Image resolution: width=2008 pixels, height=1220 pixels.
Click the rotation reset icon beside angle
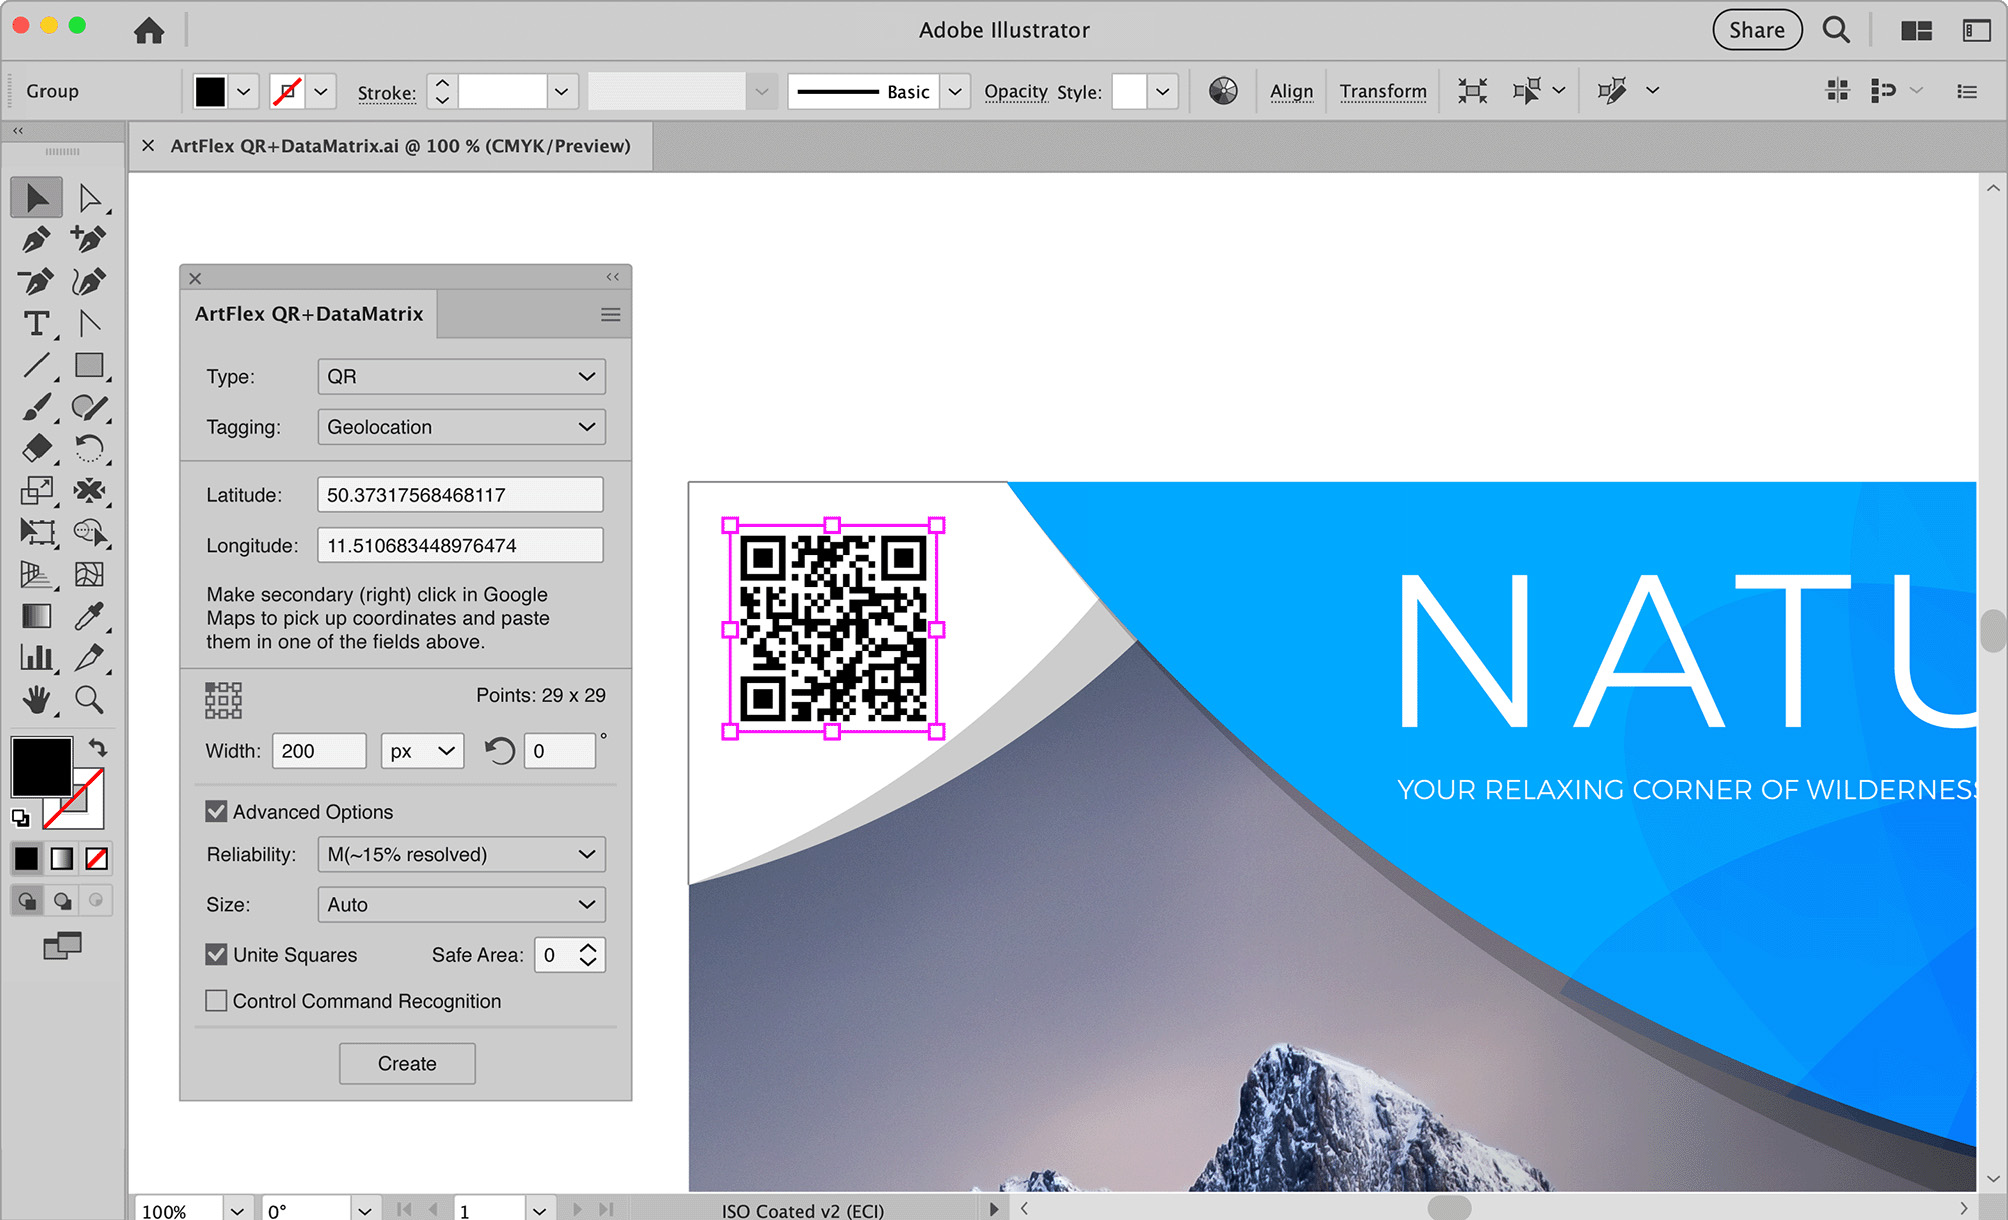(x=499, y=751)
